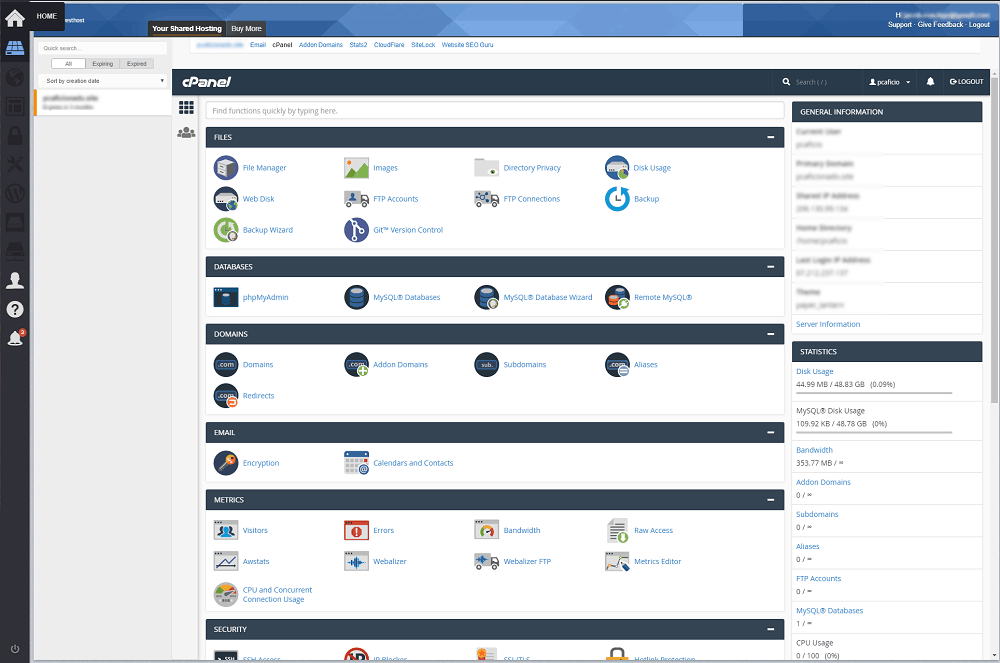Select the Expired filter toggle
1000x663 pixels.
click(x=136, y=64)
